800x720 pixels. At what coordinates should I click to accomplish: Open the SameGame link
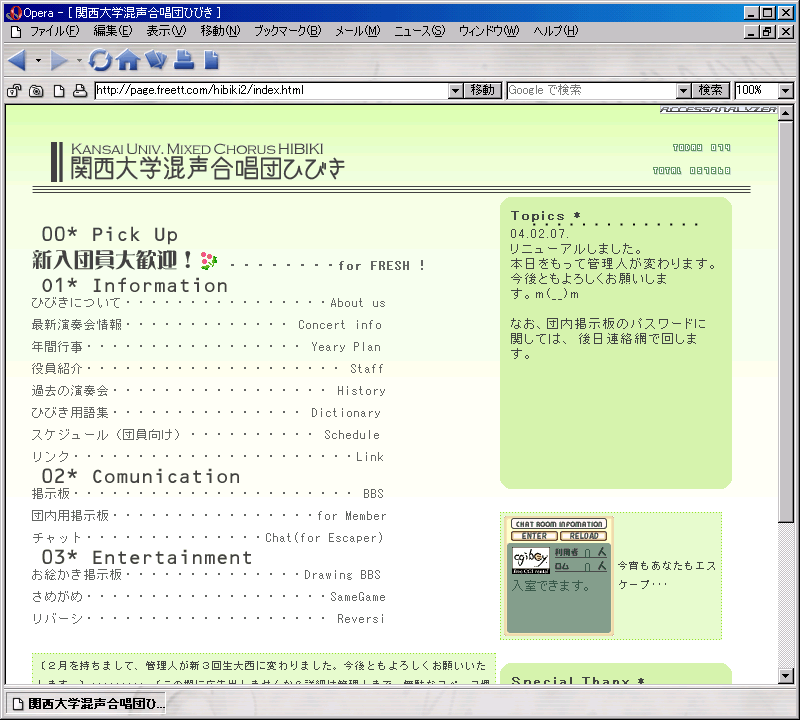point(358,597)
